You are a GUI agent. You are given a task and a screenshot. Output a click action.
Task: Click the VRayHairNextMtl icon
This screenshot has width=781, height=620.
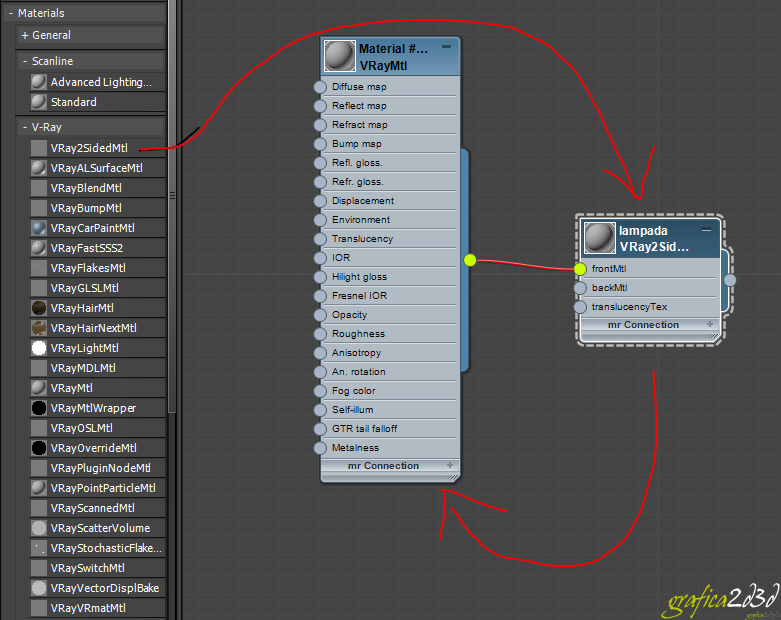[x=39, y=328]
